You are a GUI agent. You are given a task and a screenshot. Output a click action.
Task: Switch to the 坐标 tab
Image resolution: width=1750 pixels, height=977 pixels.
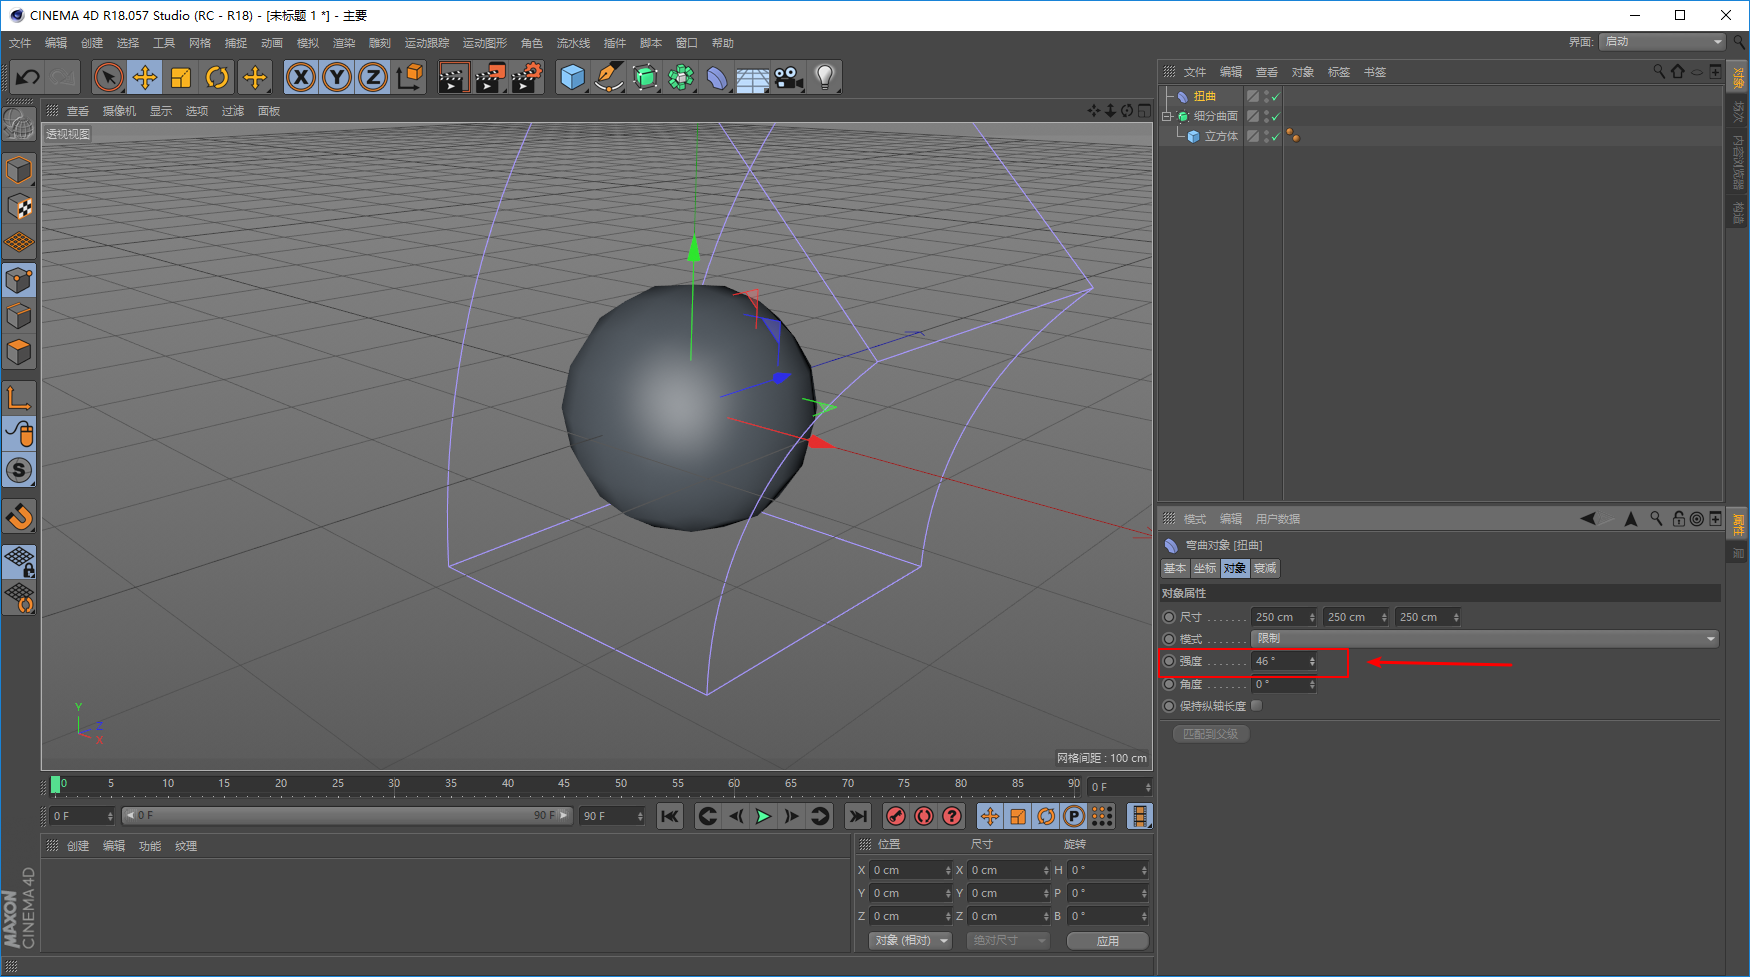pos(1205,568)
